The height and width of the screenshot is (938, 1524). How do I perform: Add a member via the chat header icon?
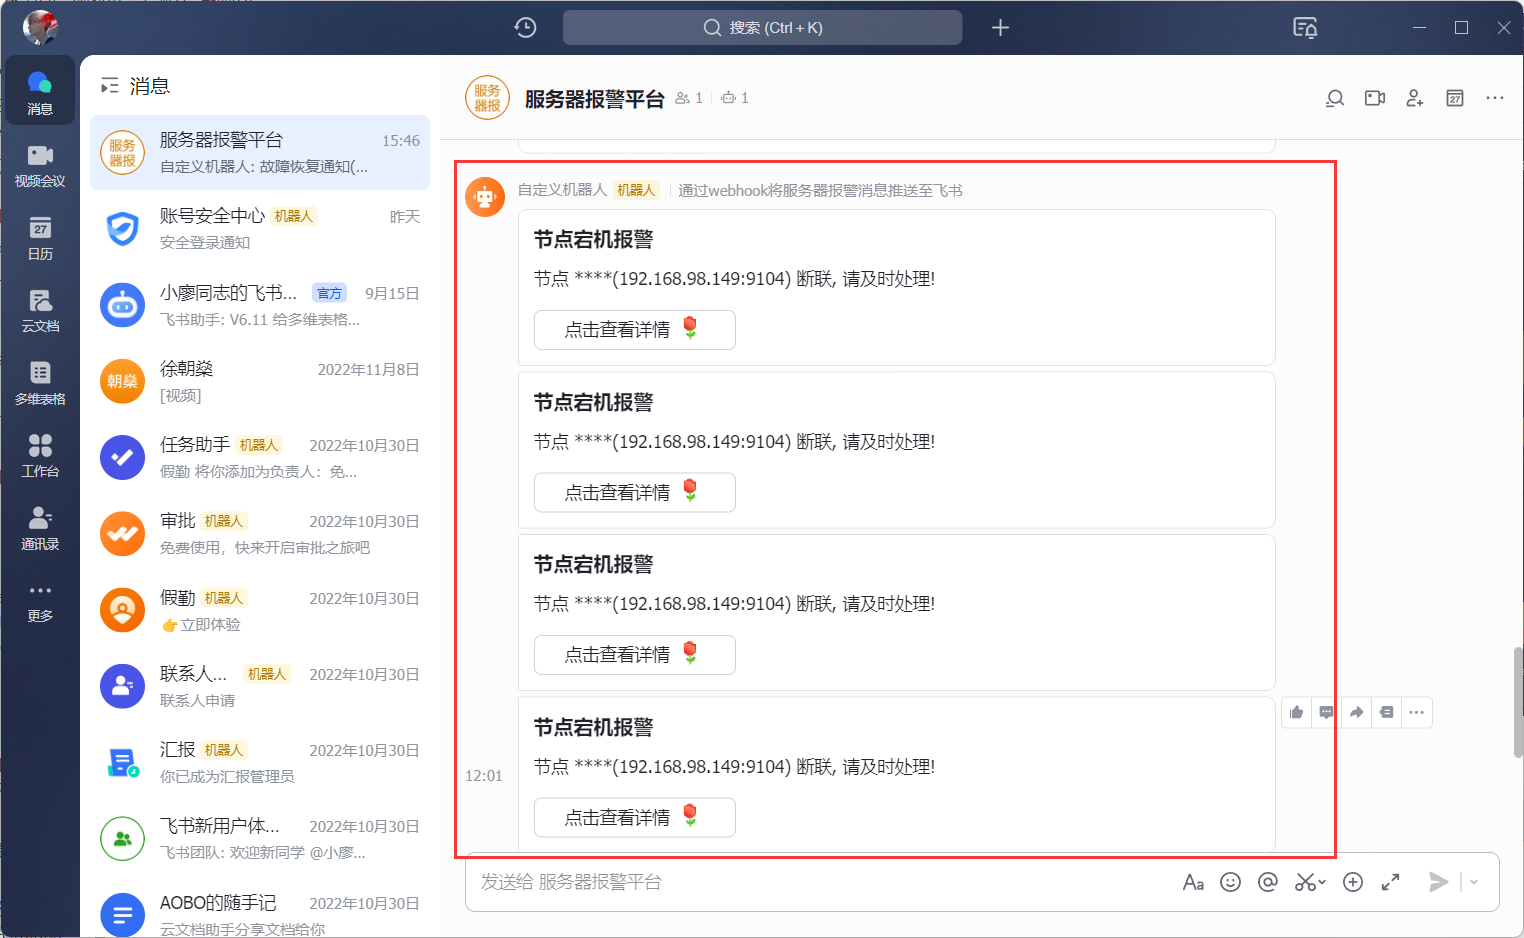(1415, 98)
